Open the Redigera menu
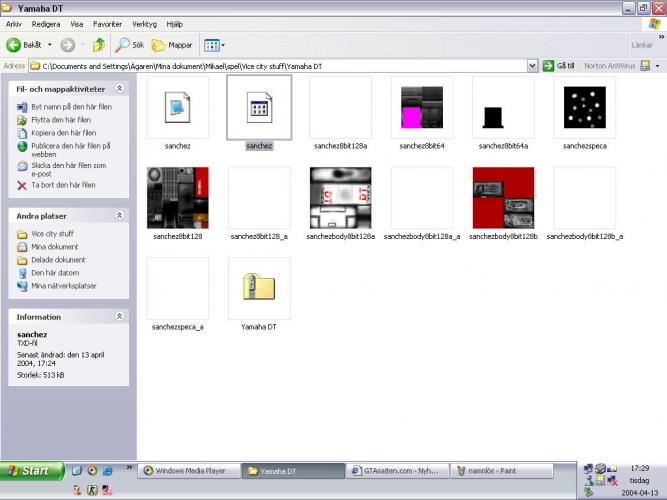The image size is (667, 500). (x=46, y=24)
